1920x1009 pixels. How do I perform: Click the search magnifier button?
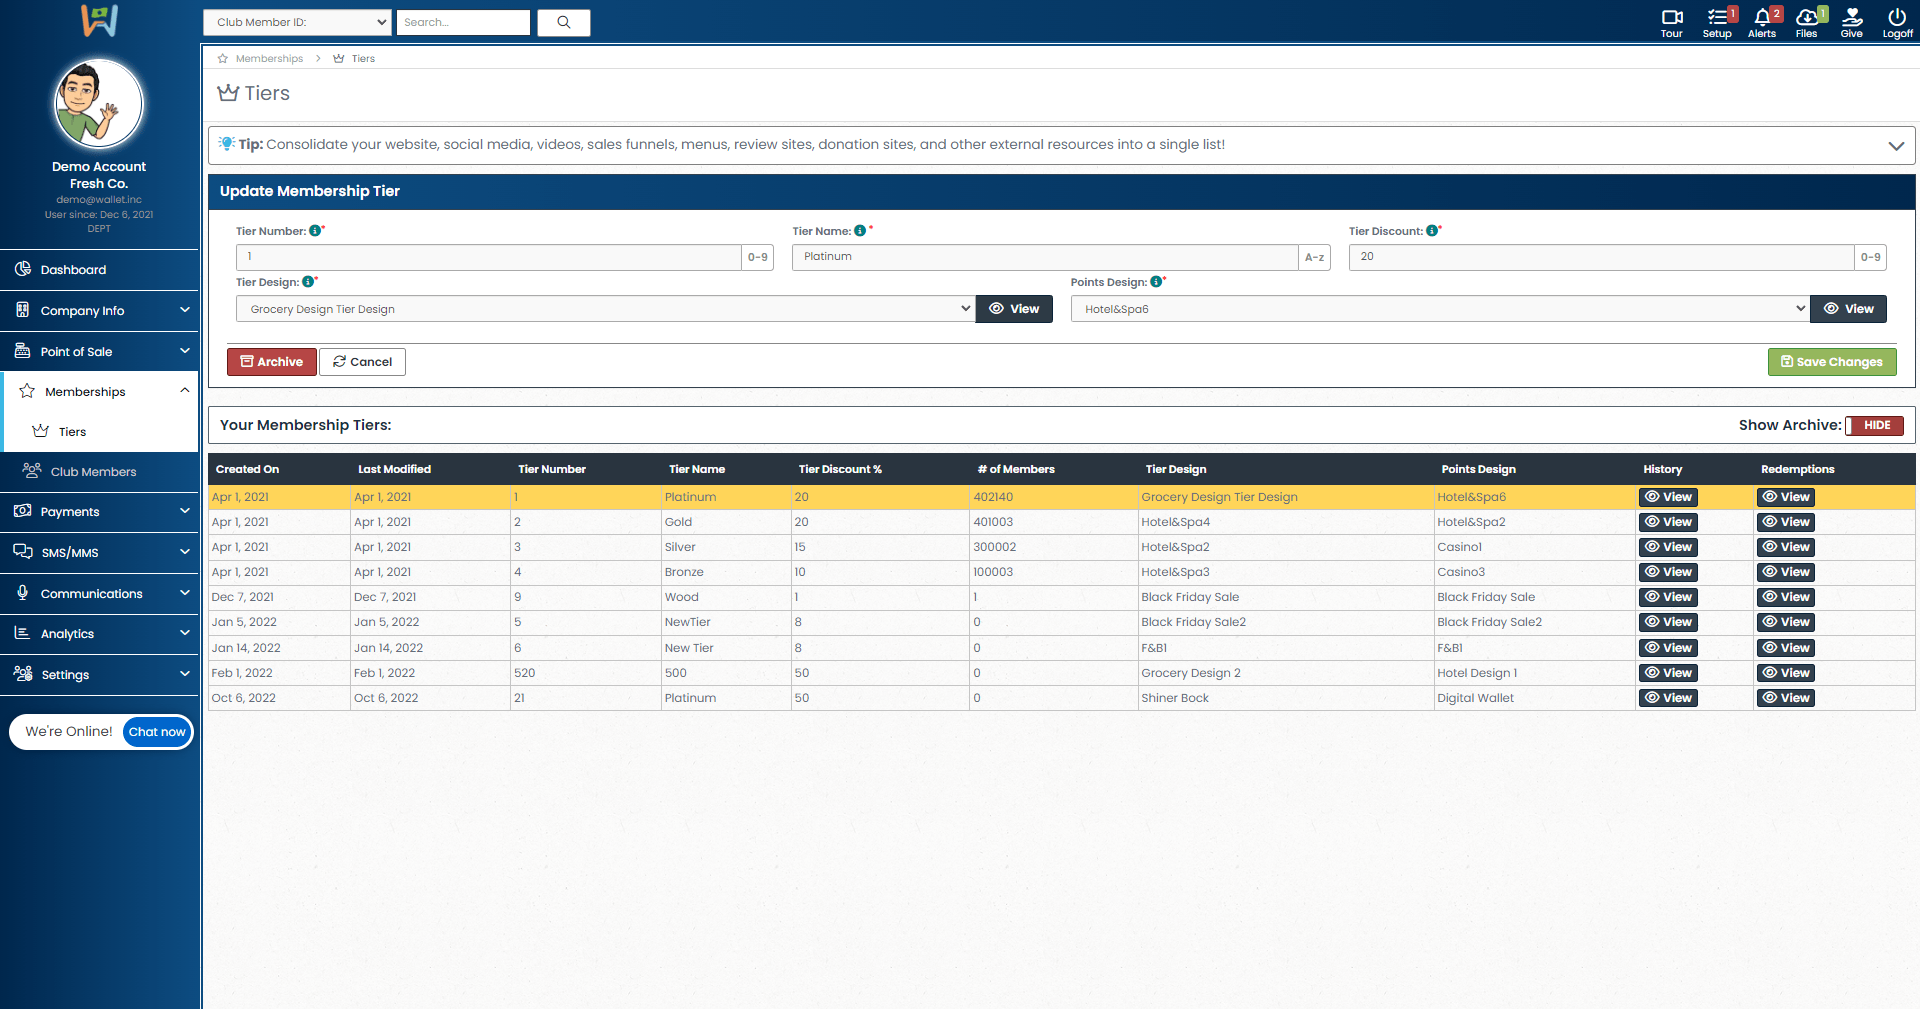564,22
